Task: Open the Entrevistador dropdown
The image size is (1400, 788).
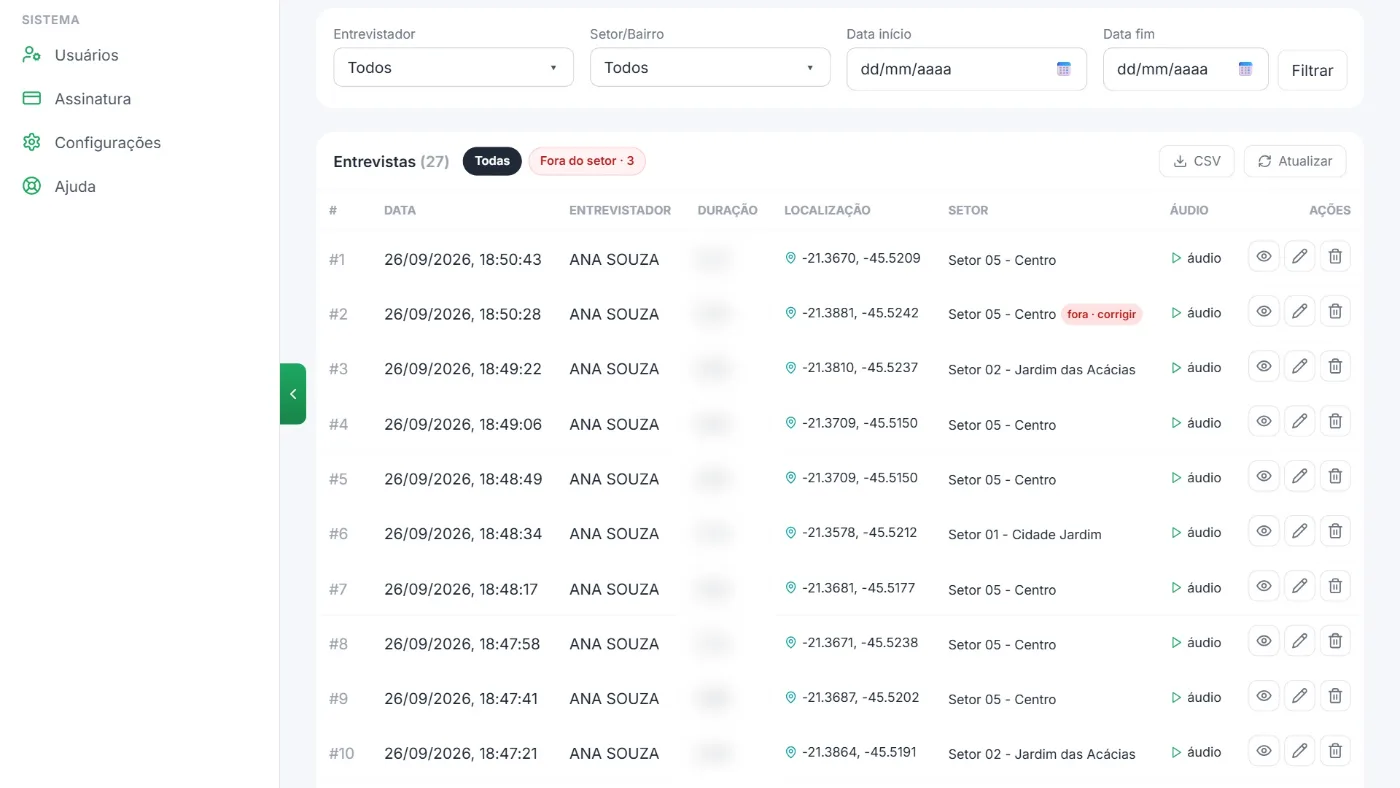Action: click(x=453, y=68)
